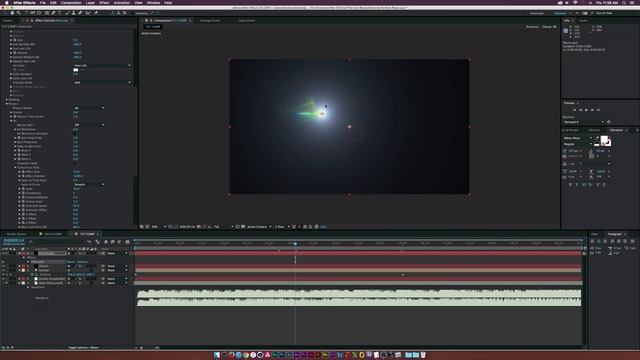
Task: Select the Rotation tool in toolbar
Action: (26, 13)
